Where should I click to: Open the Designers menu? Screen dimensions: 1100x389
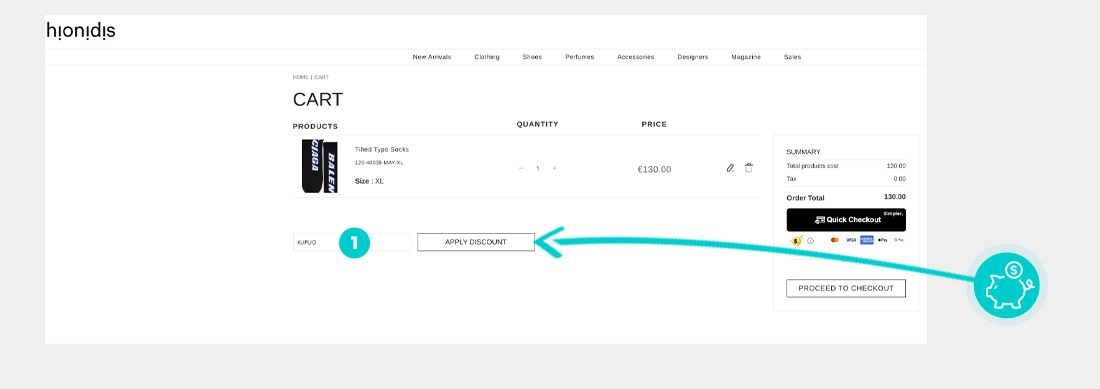tap(692, 57)
